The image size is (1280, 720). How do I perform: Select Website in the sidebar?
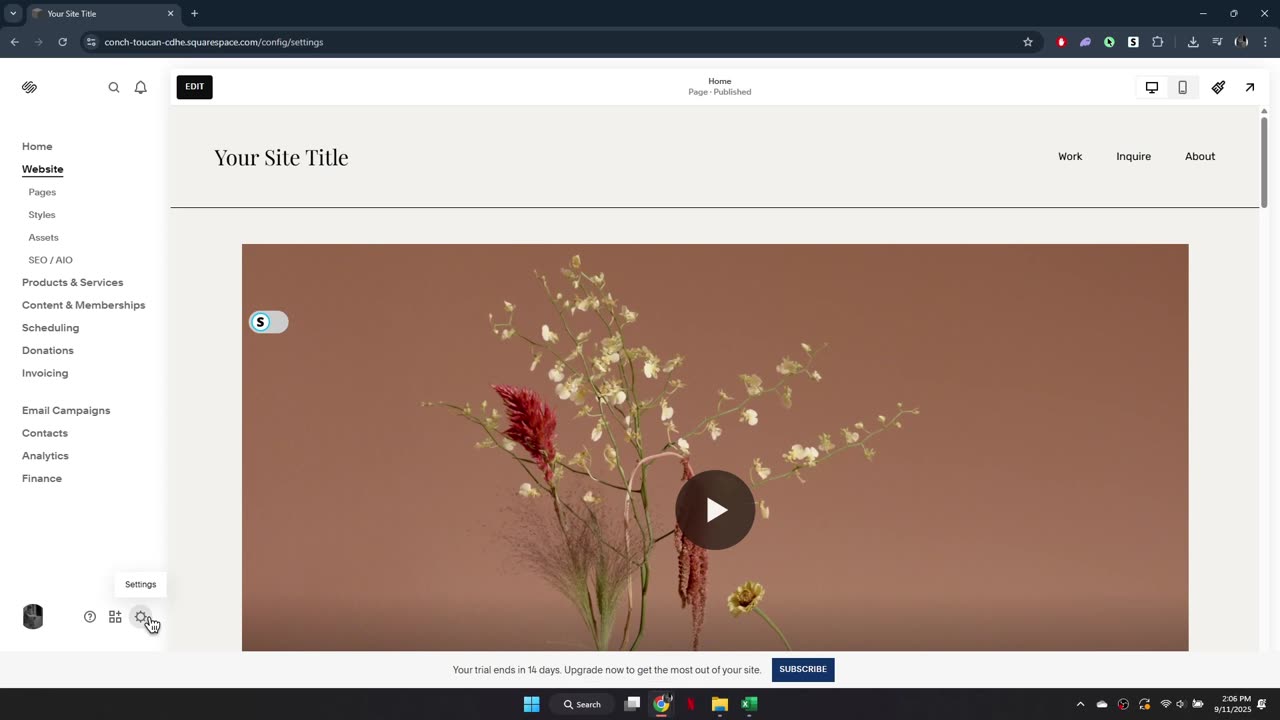43,169
